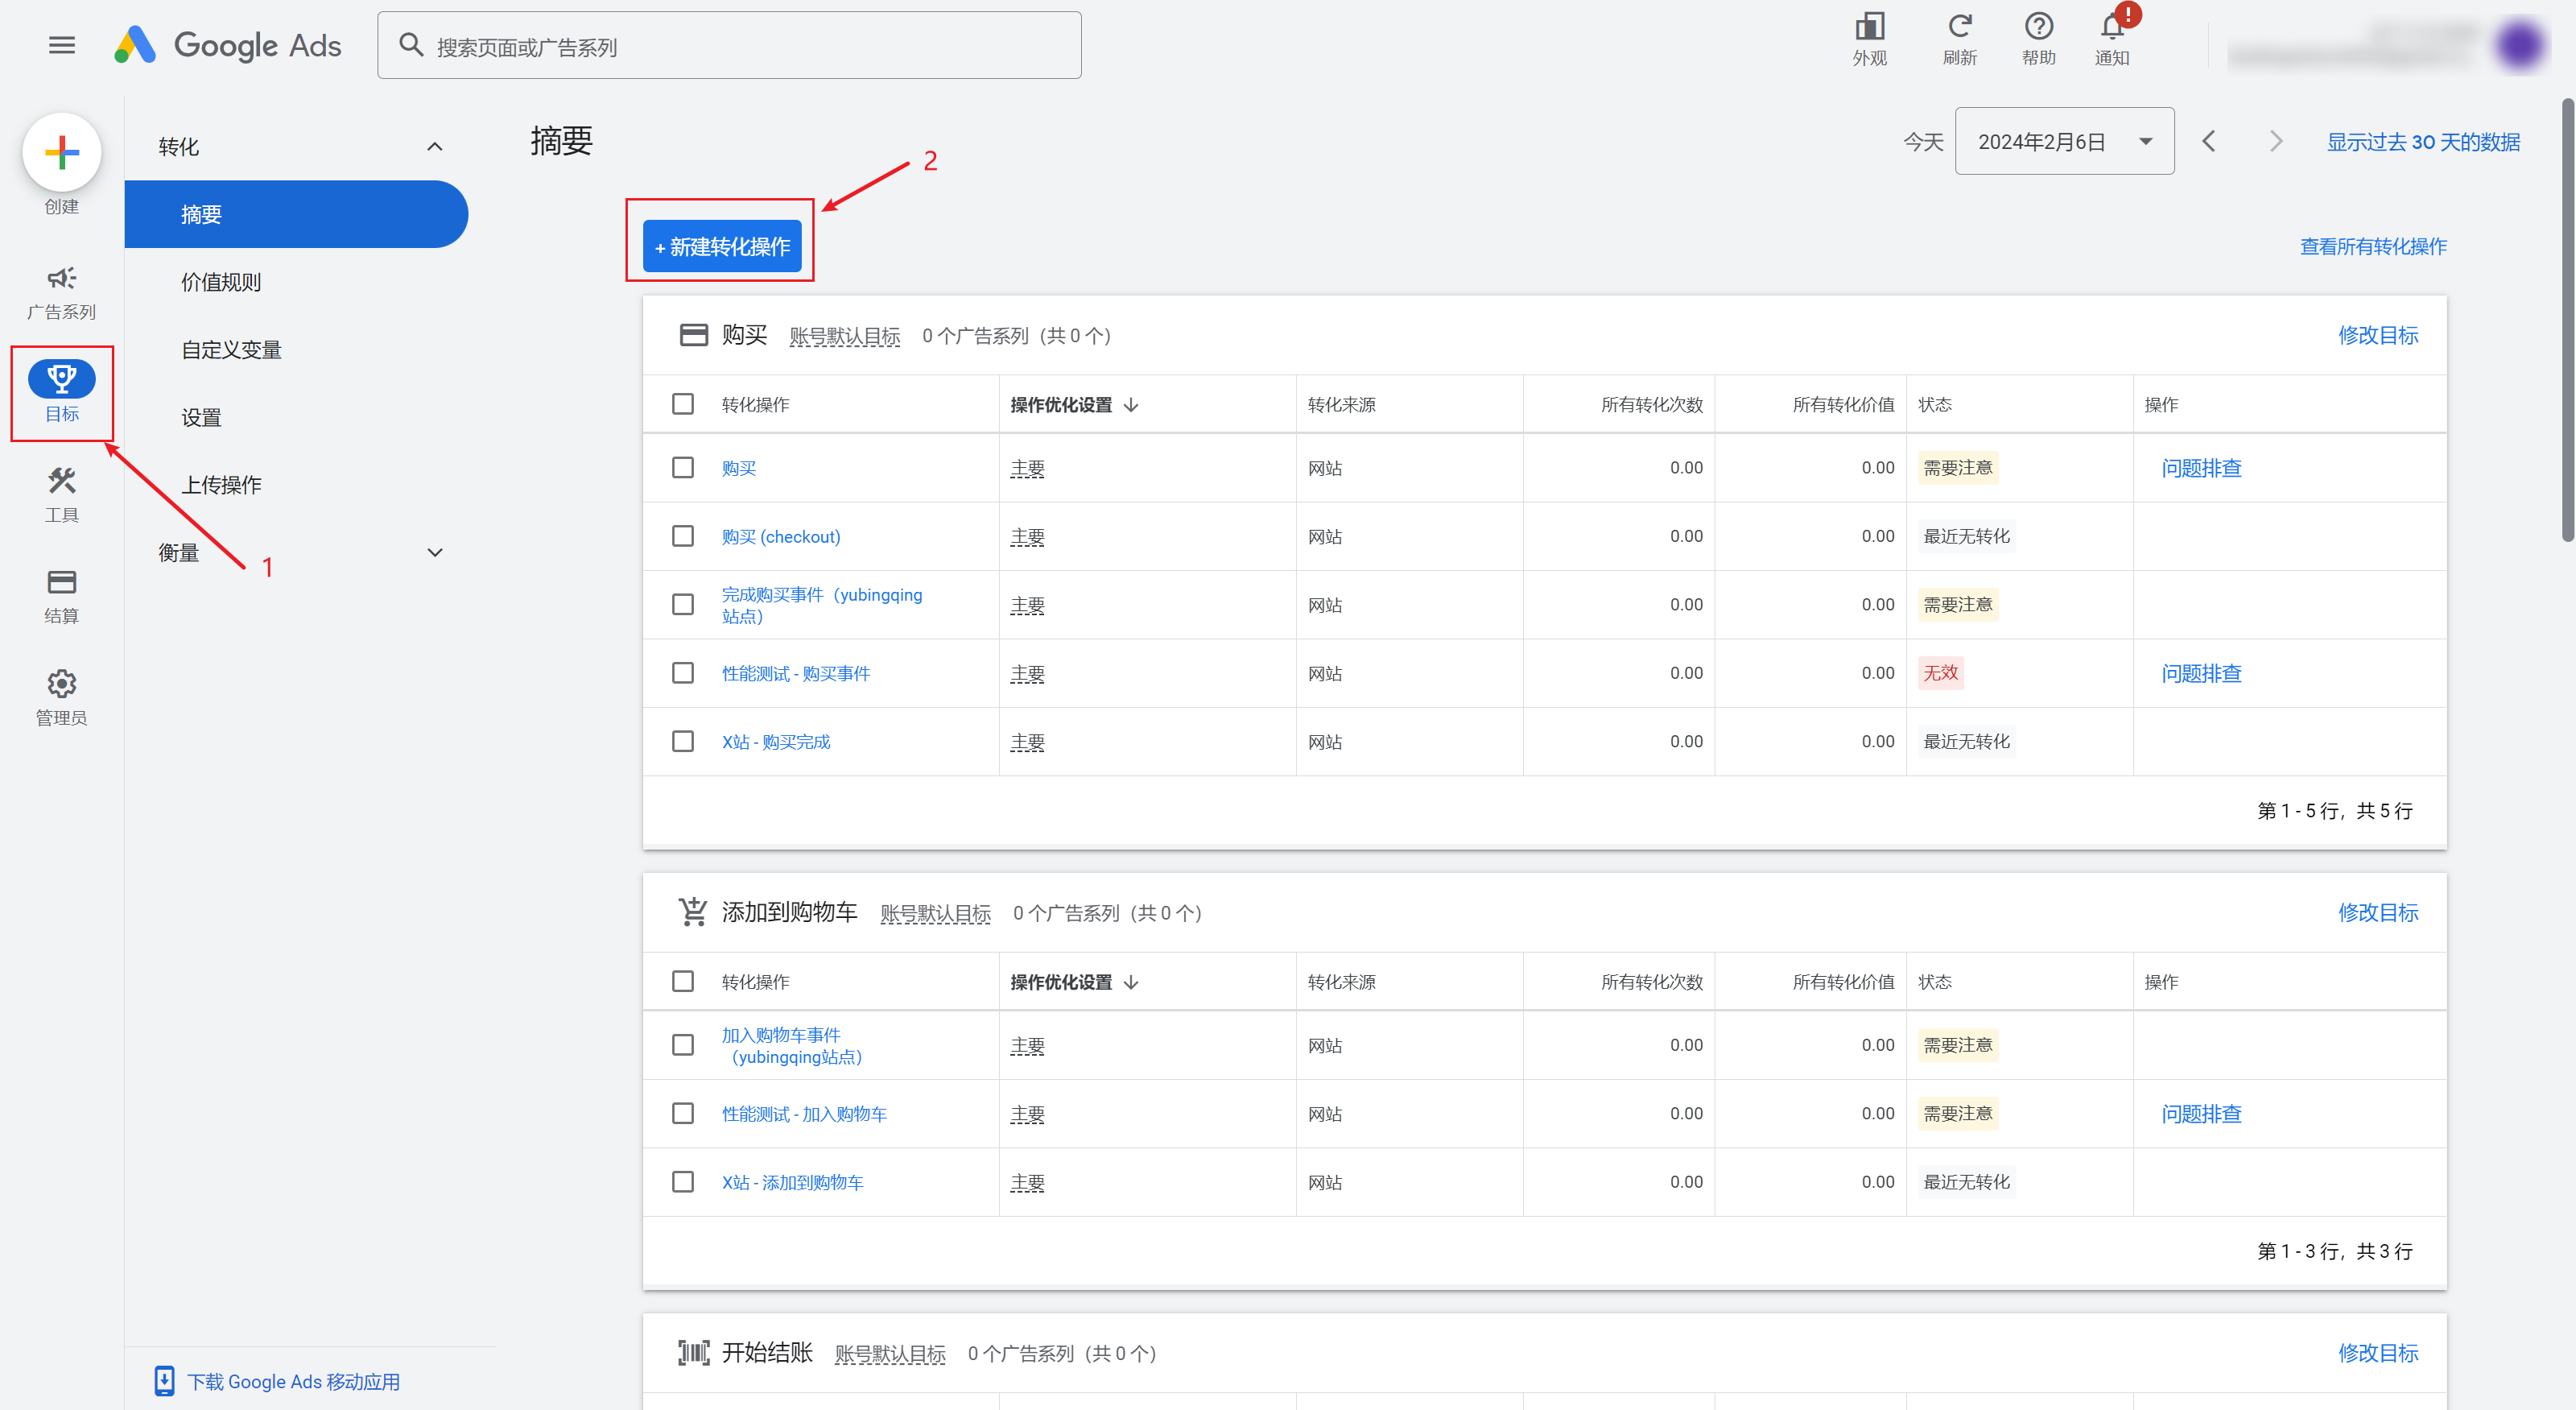The width and height of the screenshot is (2576, 1410).
Task: Open 上传操作 in the sidebar menu
Action: (x=221, y=485)
